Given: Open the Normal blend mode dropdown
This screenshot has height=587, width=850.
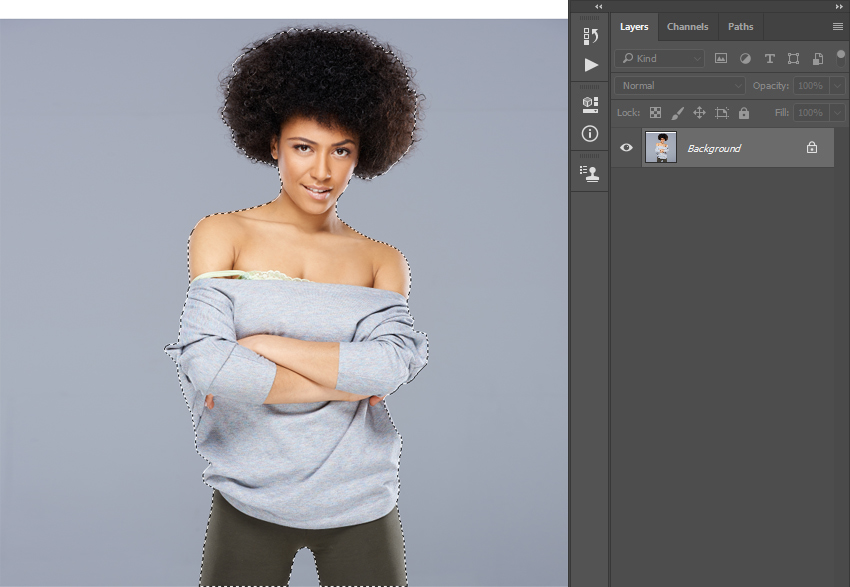Looking at the screenshot, I should [x=680, y=86].
